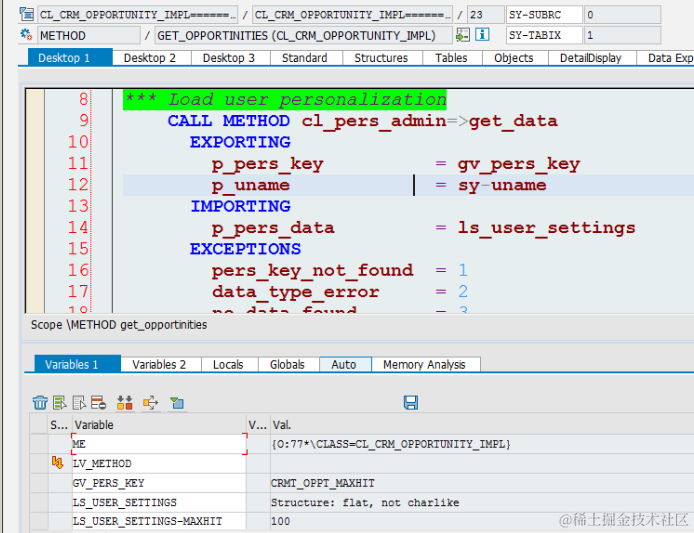Click the first CL_CRM_OPPORTUNITY_IMPL program field

[x=138, y=15]
